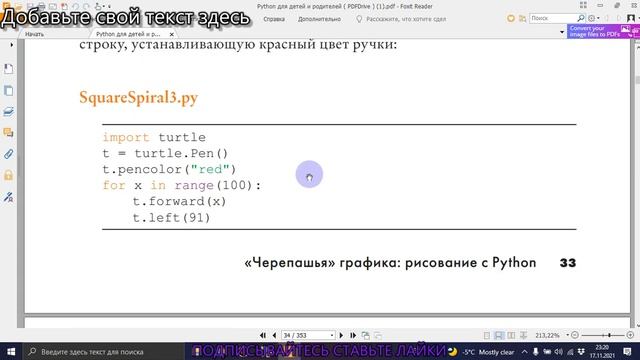Click the zoom out minus button

[x=575, y=335]
